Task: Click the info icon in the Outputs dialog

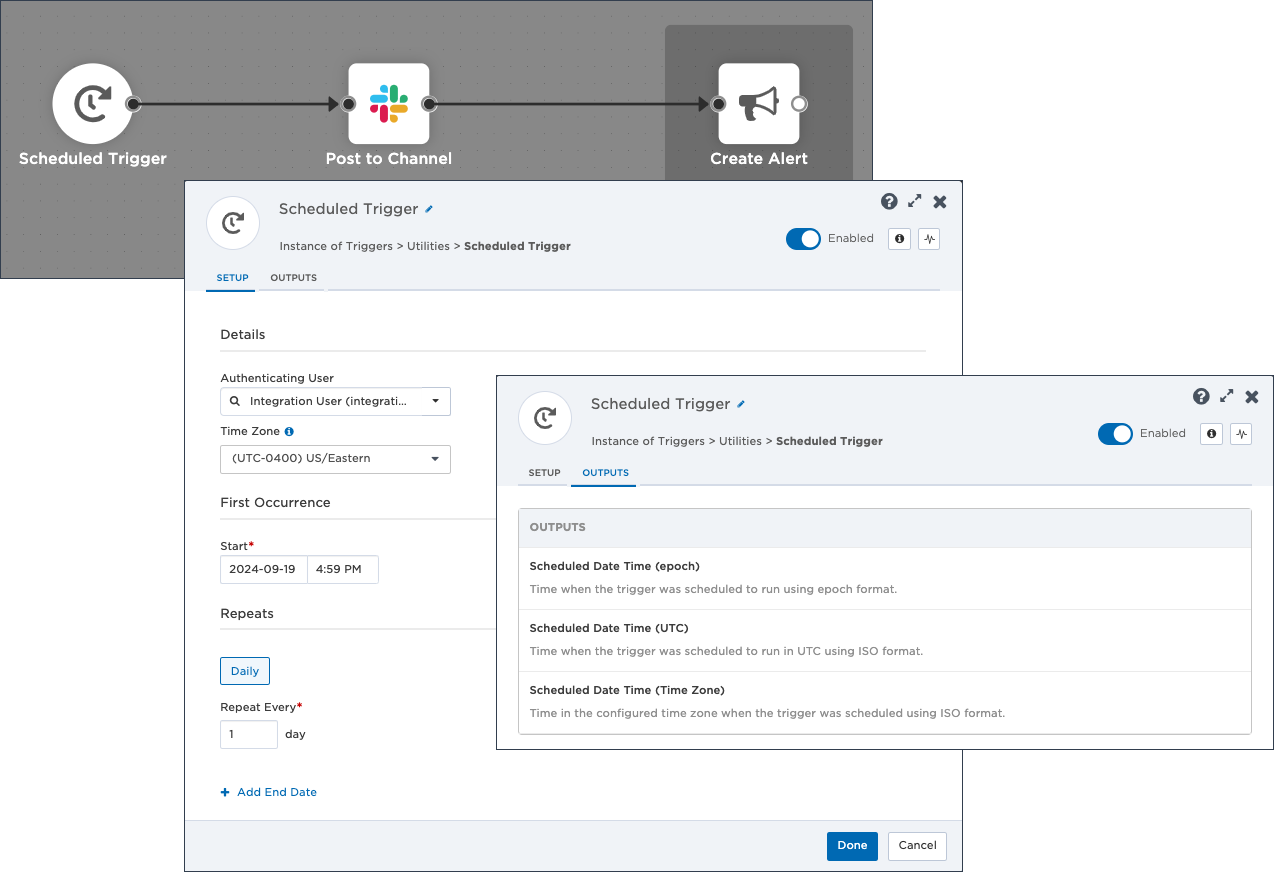Action: [1211, 434]
